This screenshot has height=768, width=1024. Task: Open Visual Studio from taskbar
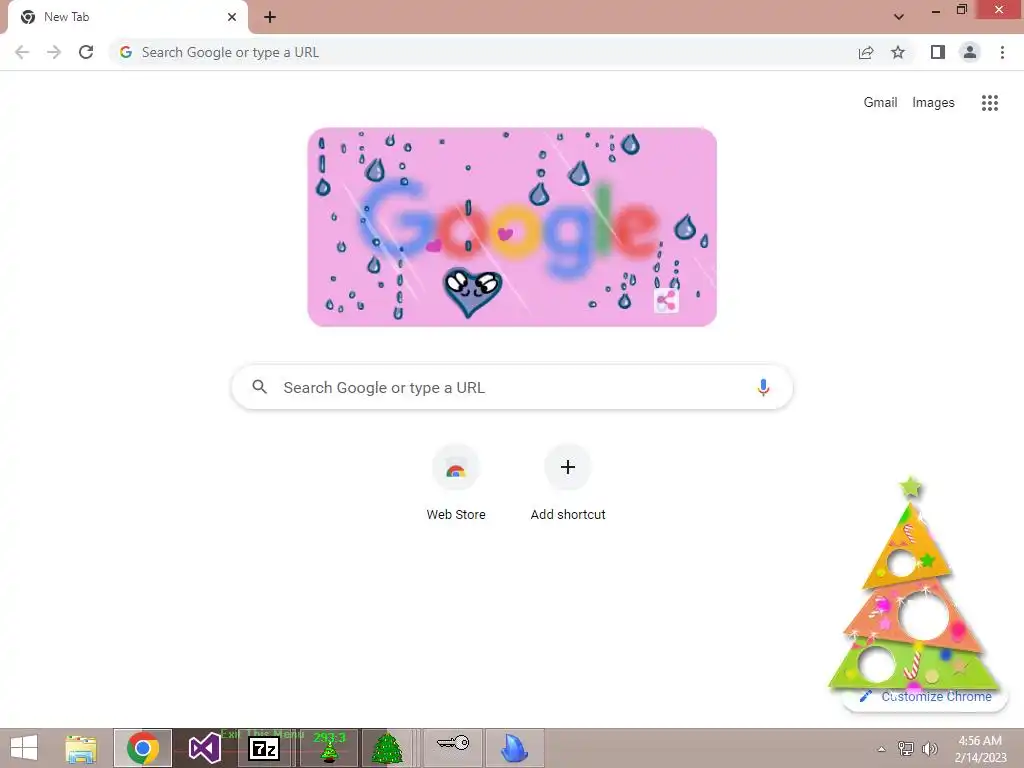[x=204, y=748]
